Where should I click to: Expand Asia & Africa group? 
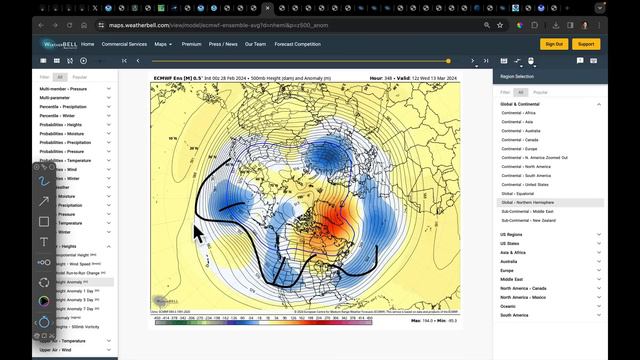pyautogui.click(x=550, y=252)
